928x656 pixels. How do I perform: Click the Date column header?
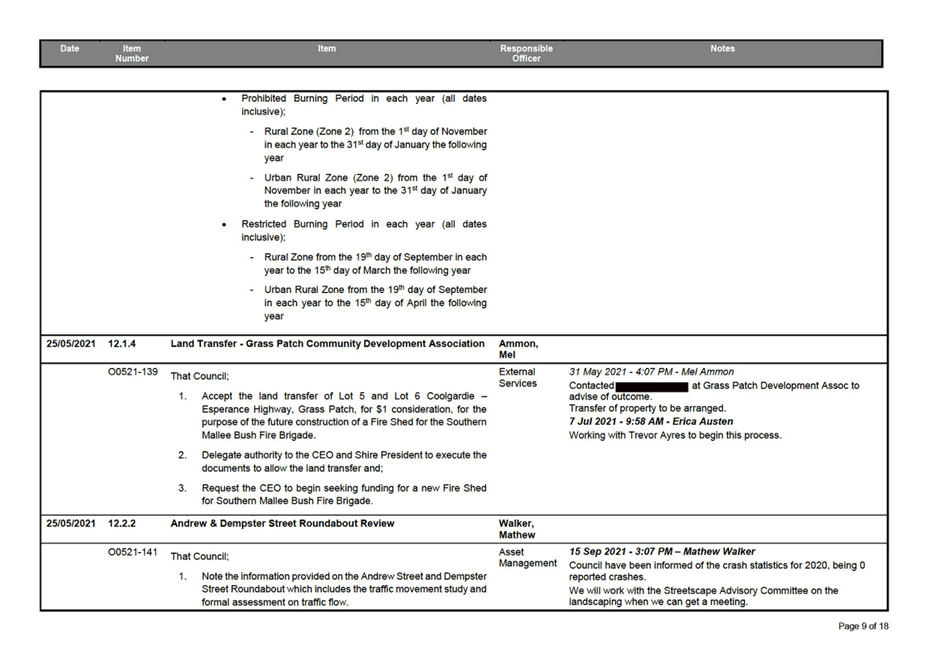pos(69,49)
